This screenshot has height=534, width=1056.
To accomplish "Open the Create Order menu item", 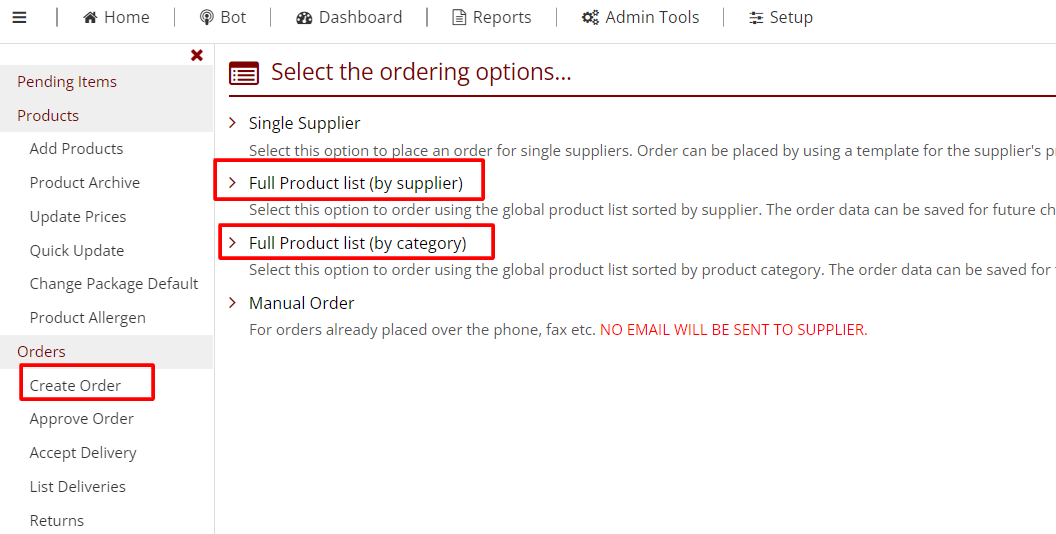I will [x=75, y=385].
